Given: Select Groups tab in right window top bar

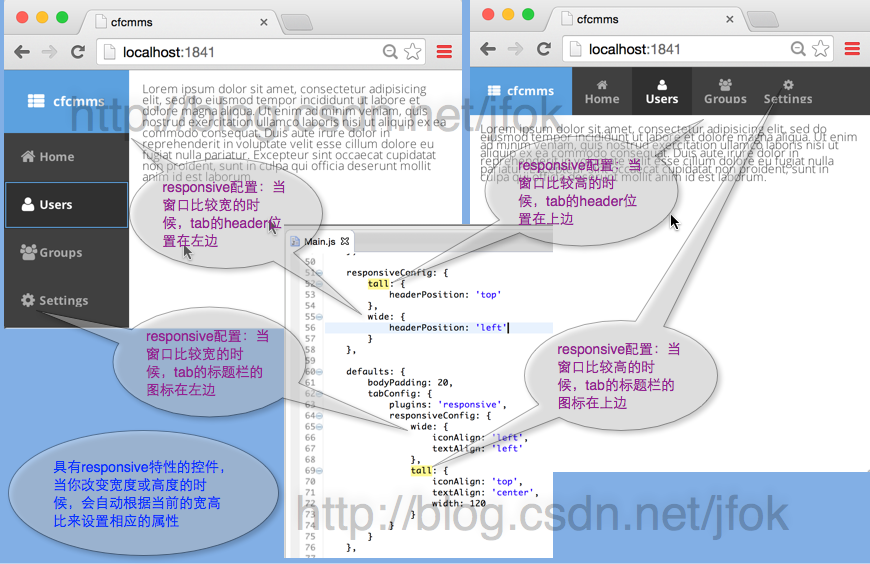Looking at the screenshot, I should click(x=725, y=92).
